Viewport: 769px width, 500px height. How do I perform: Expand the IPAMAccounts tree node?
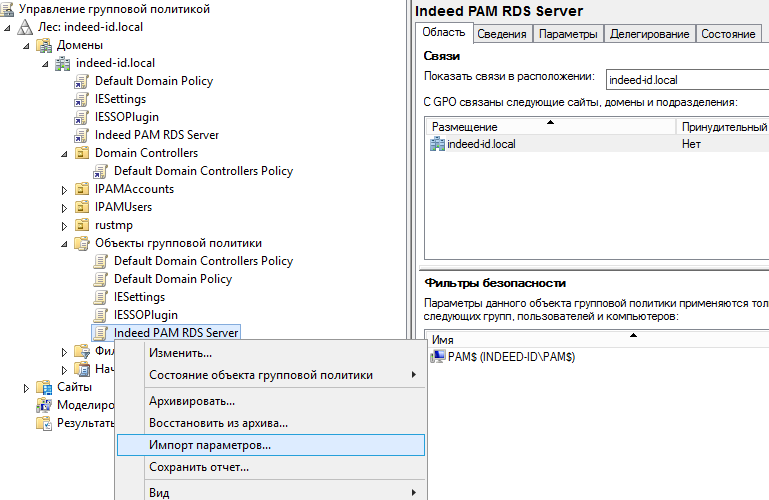pos(65,189)
